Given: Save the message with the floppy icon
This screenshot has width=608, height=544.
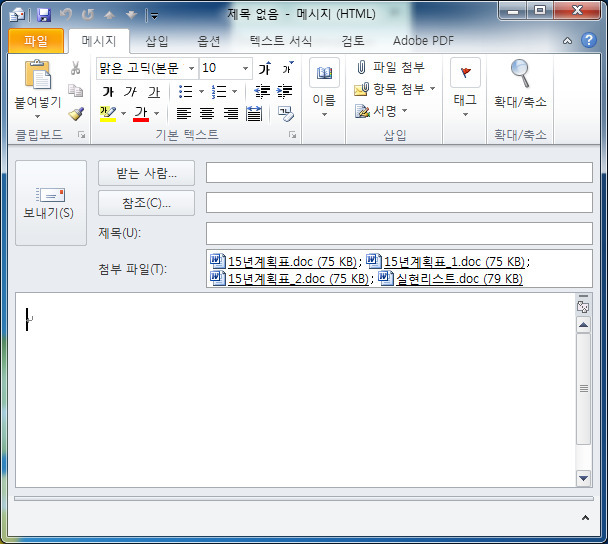Looking at the screenshot, I should 44,15.
